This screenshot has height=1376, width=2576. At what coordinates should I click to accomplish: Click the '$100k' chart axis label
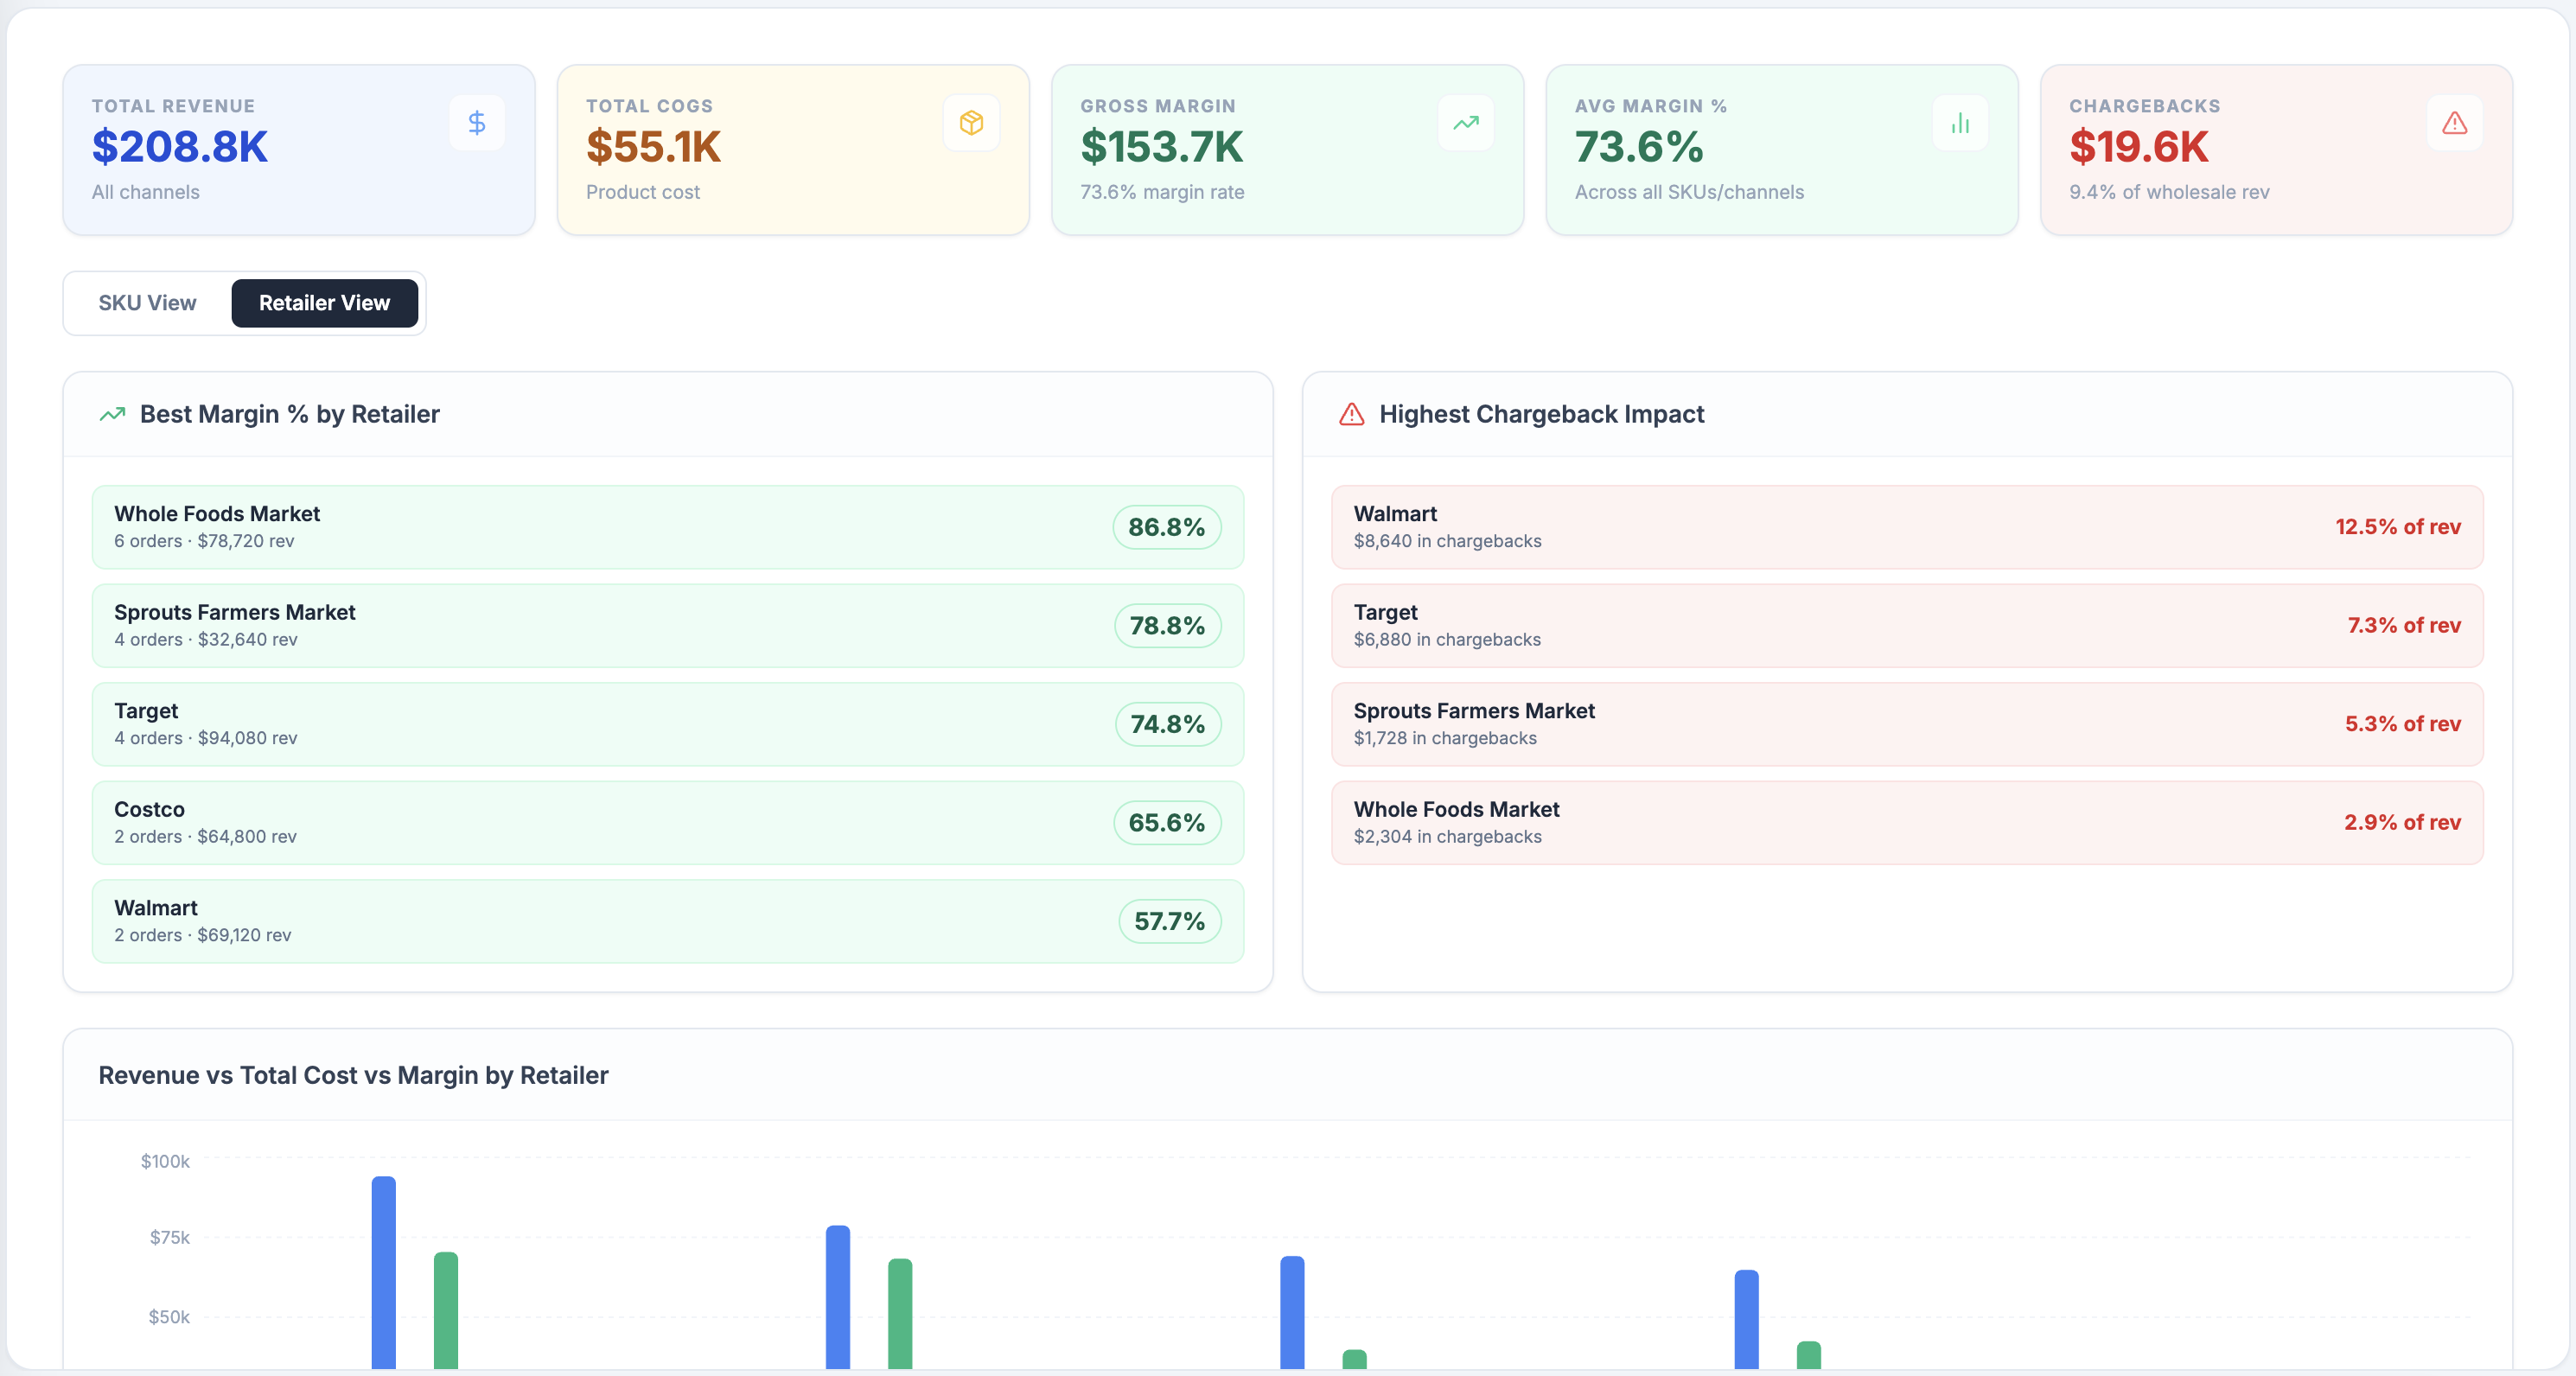165,1161
